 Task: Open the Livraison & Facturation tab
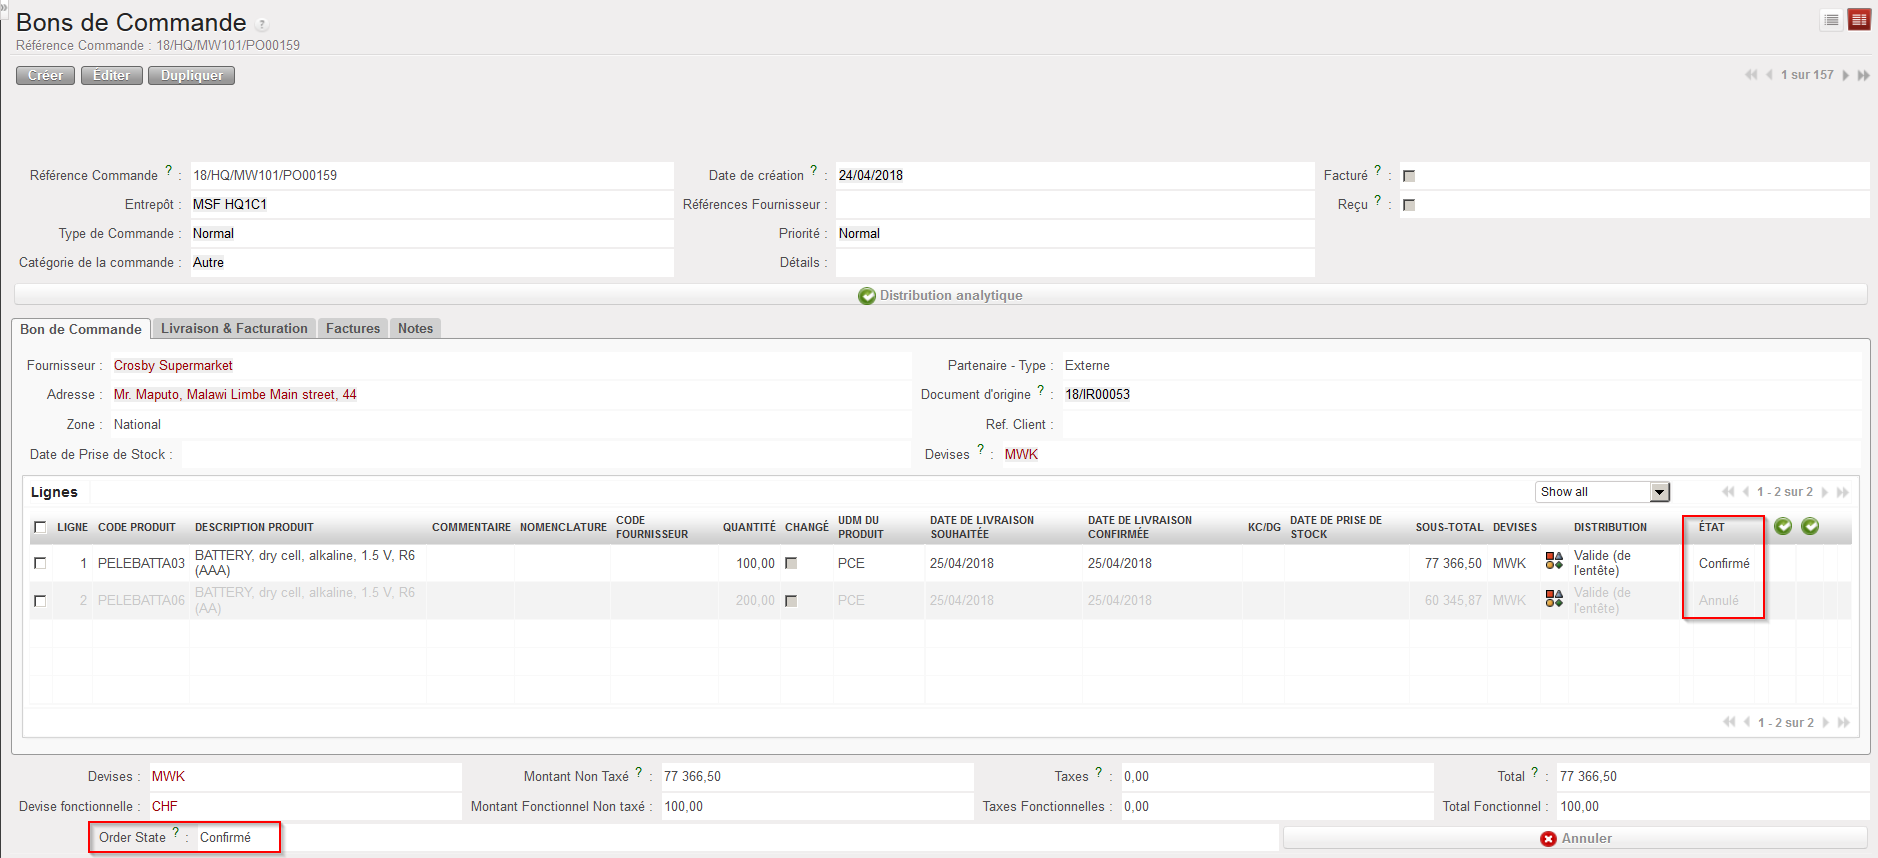click(x=234, y=328)
